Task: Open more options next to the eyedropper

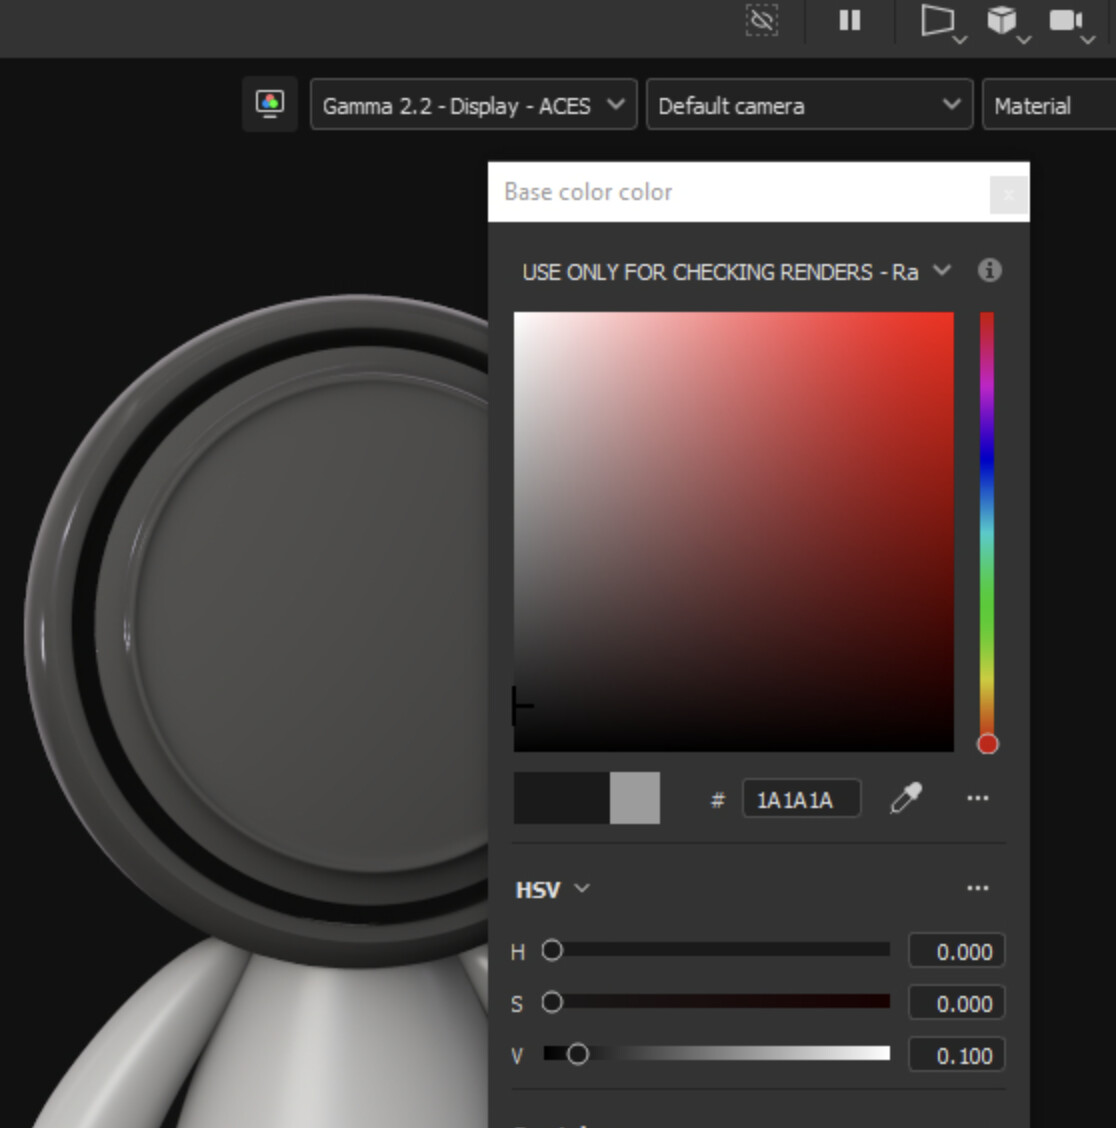Action: click(x=978, y=798)
